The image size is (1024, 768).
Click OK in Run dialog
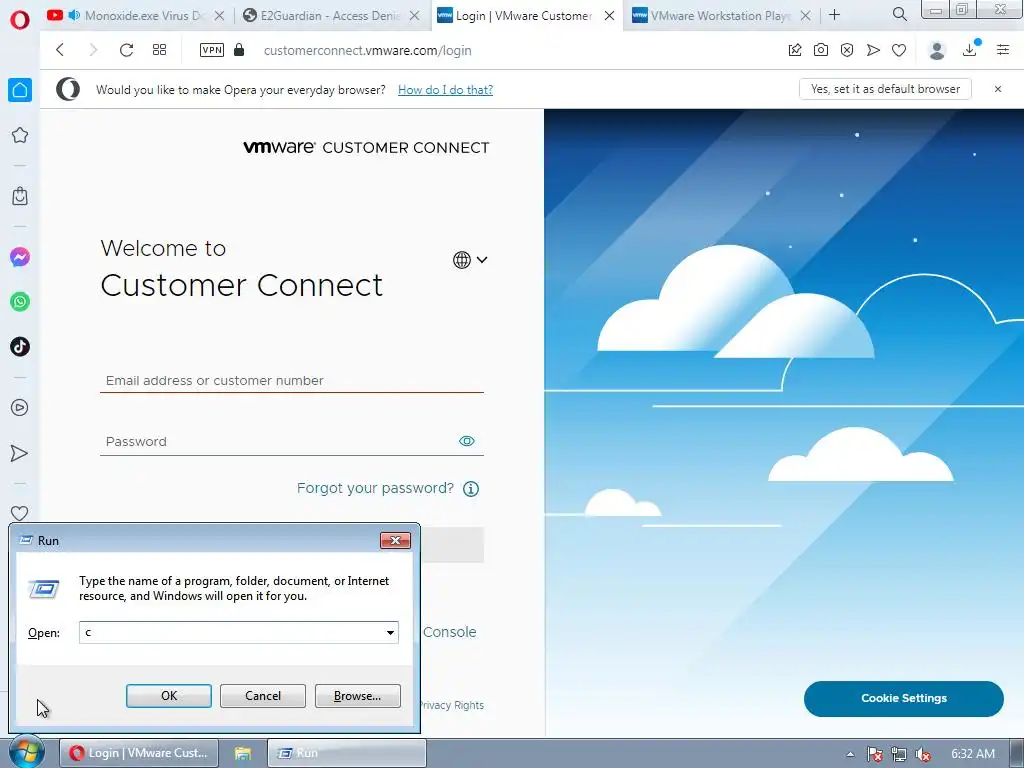pyautogui.click(x=168, y=696)
